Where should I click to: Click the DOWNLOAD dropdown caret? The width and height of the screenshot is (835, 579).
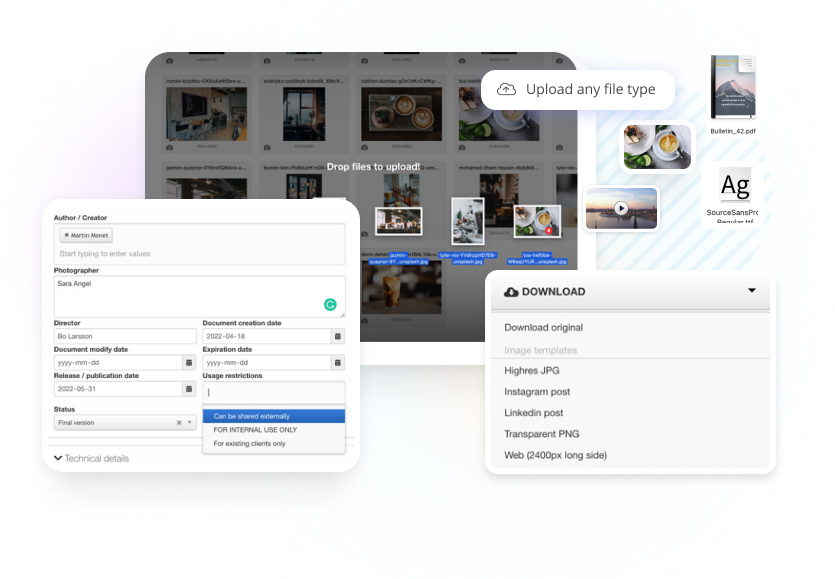751,290
